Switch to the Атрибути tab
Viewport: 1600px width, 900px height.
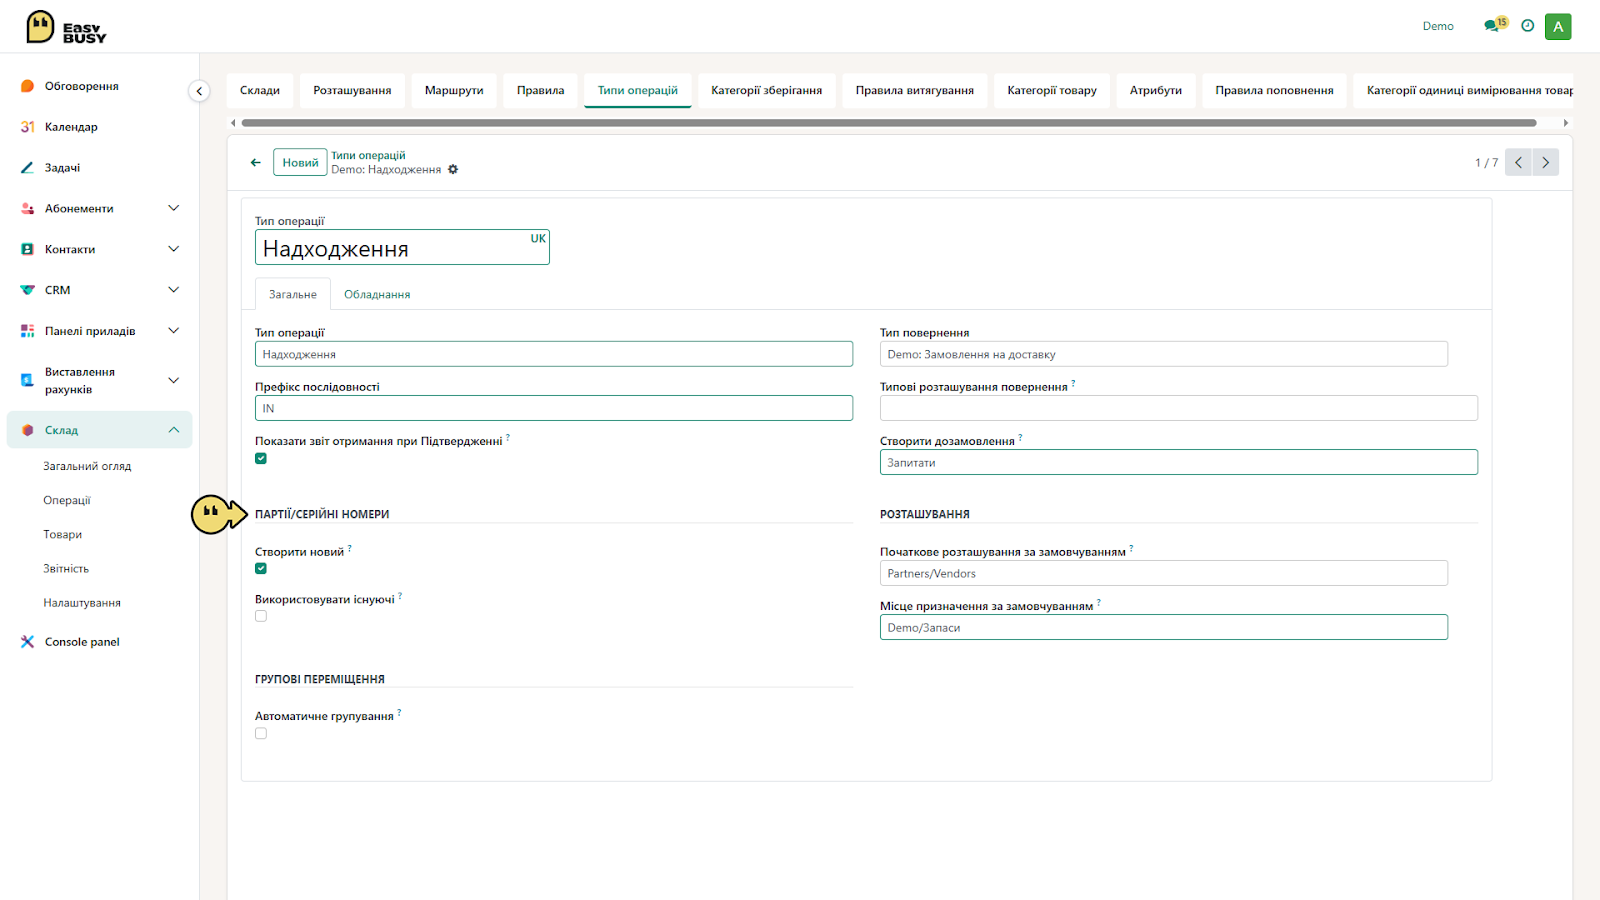[1156, 90]
